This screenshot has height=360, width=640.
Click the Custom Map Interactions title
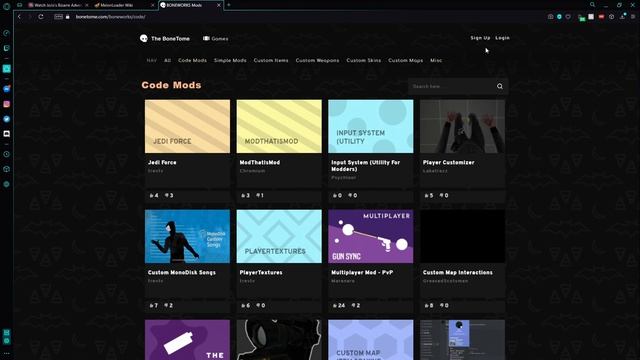tap(458, 272)
